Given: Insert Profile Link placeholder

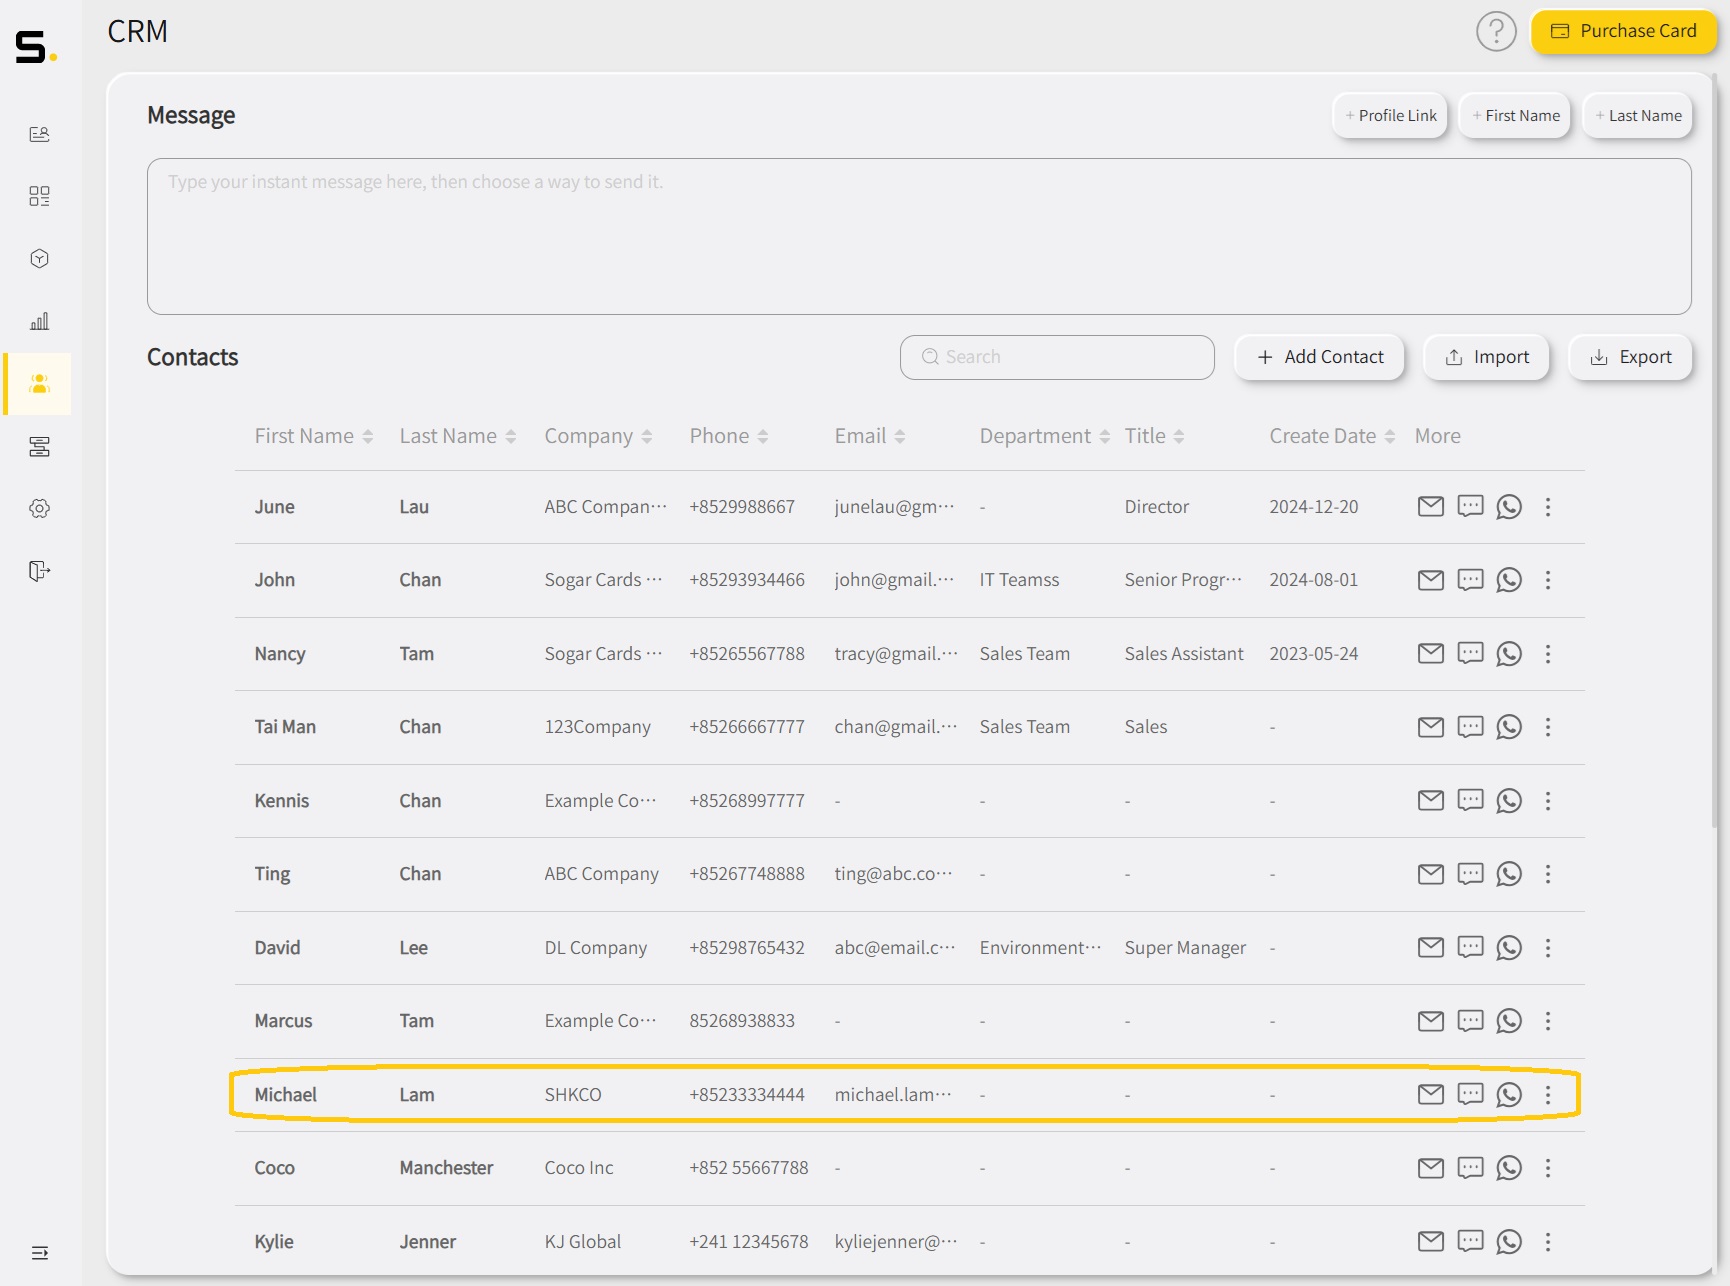Looking at the screenshot, I should pyautogui.click(x=1390, y=116).
